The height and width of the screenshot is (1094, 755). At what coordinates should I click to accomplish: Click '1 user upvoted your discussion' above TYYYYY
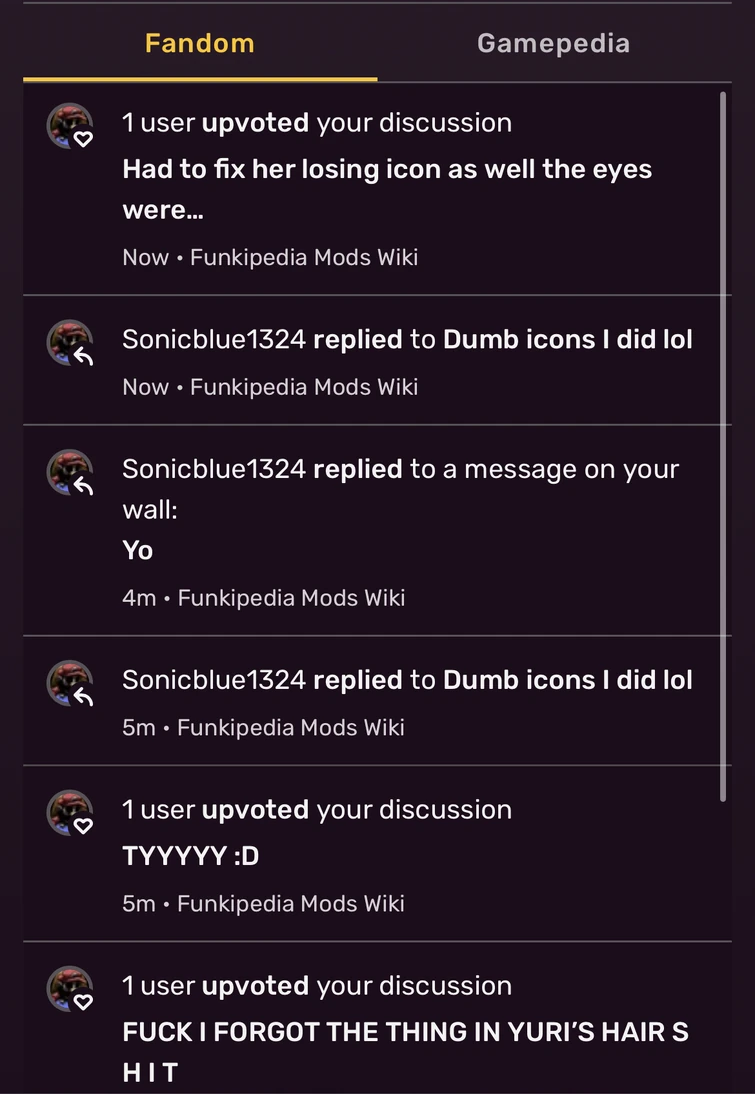pyautogui.click(x=317, y=810)
